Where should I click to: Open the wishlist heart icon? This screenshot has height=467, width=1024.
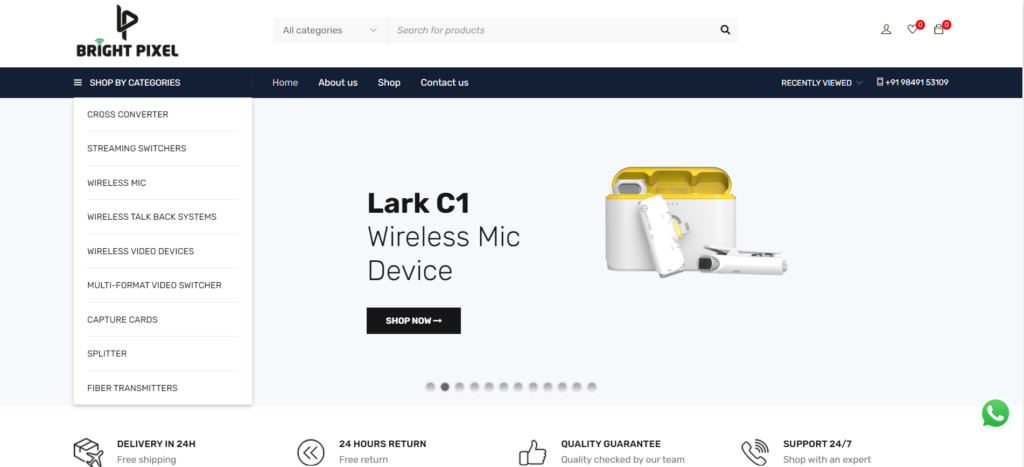912,29
